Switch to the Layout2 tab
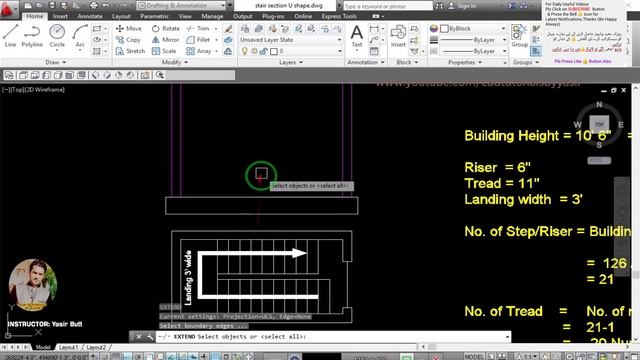640x360 pixels. click(x=96, y=347)
